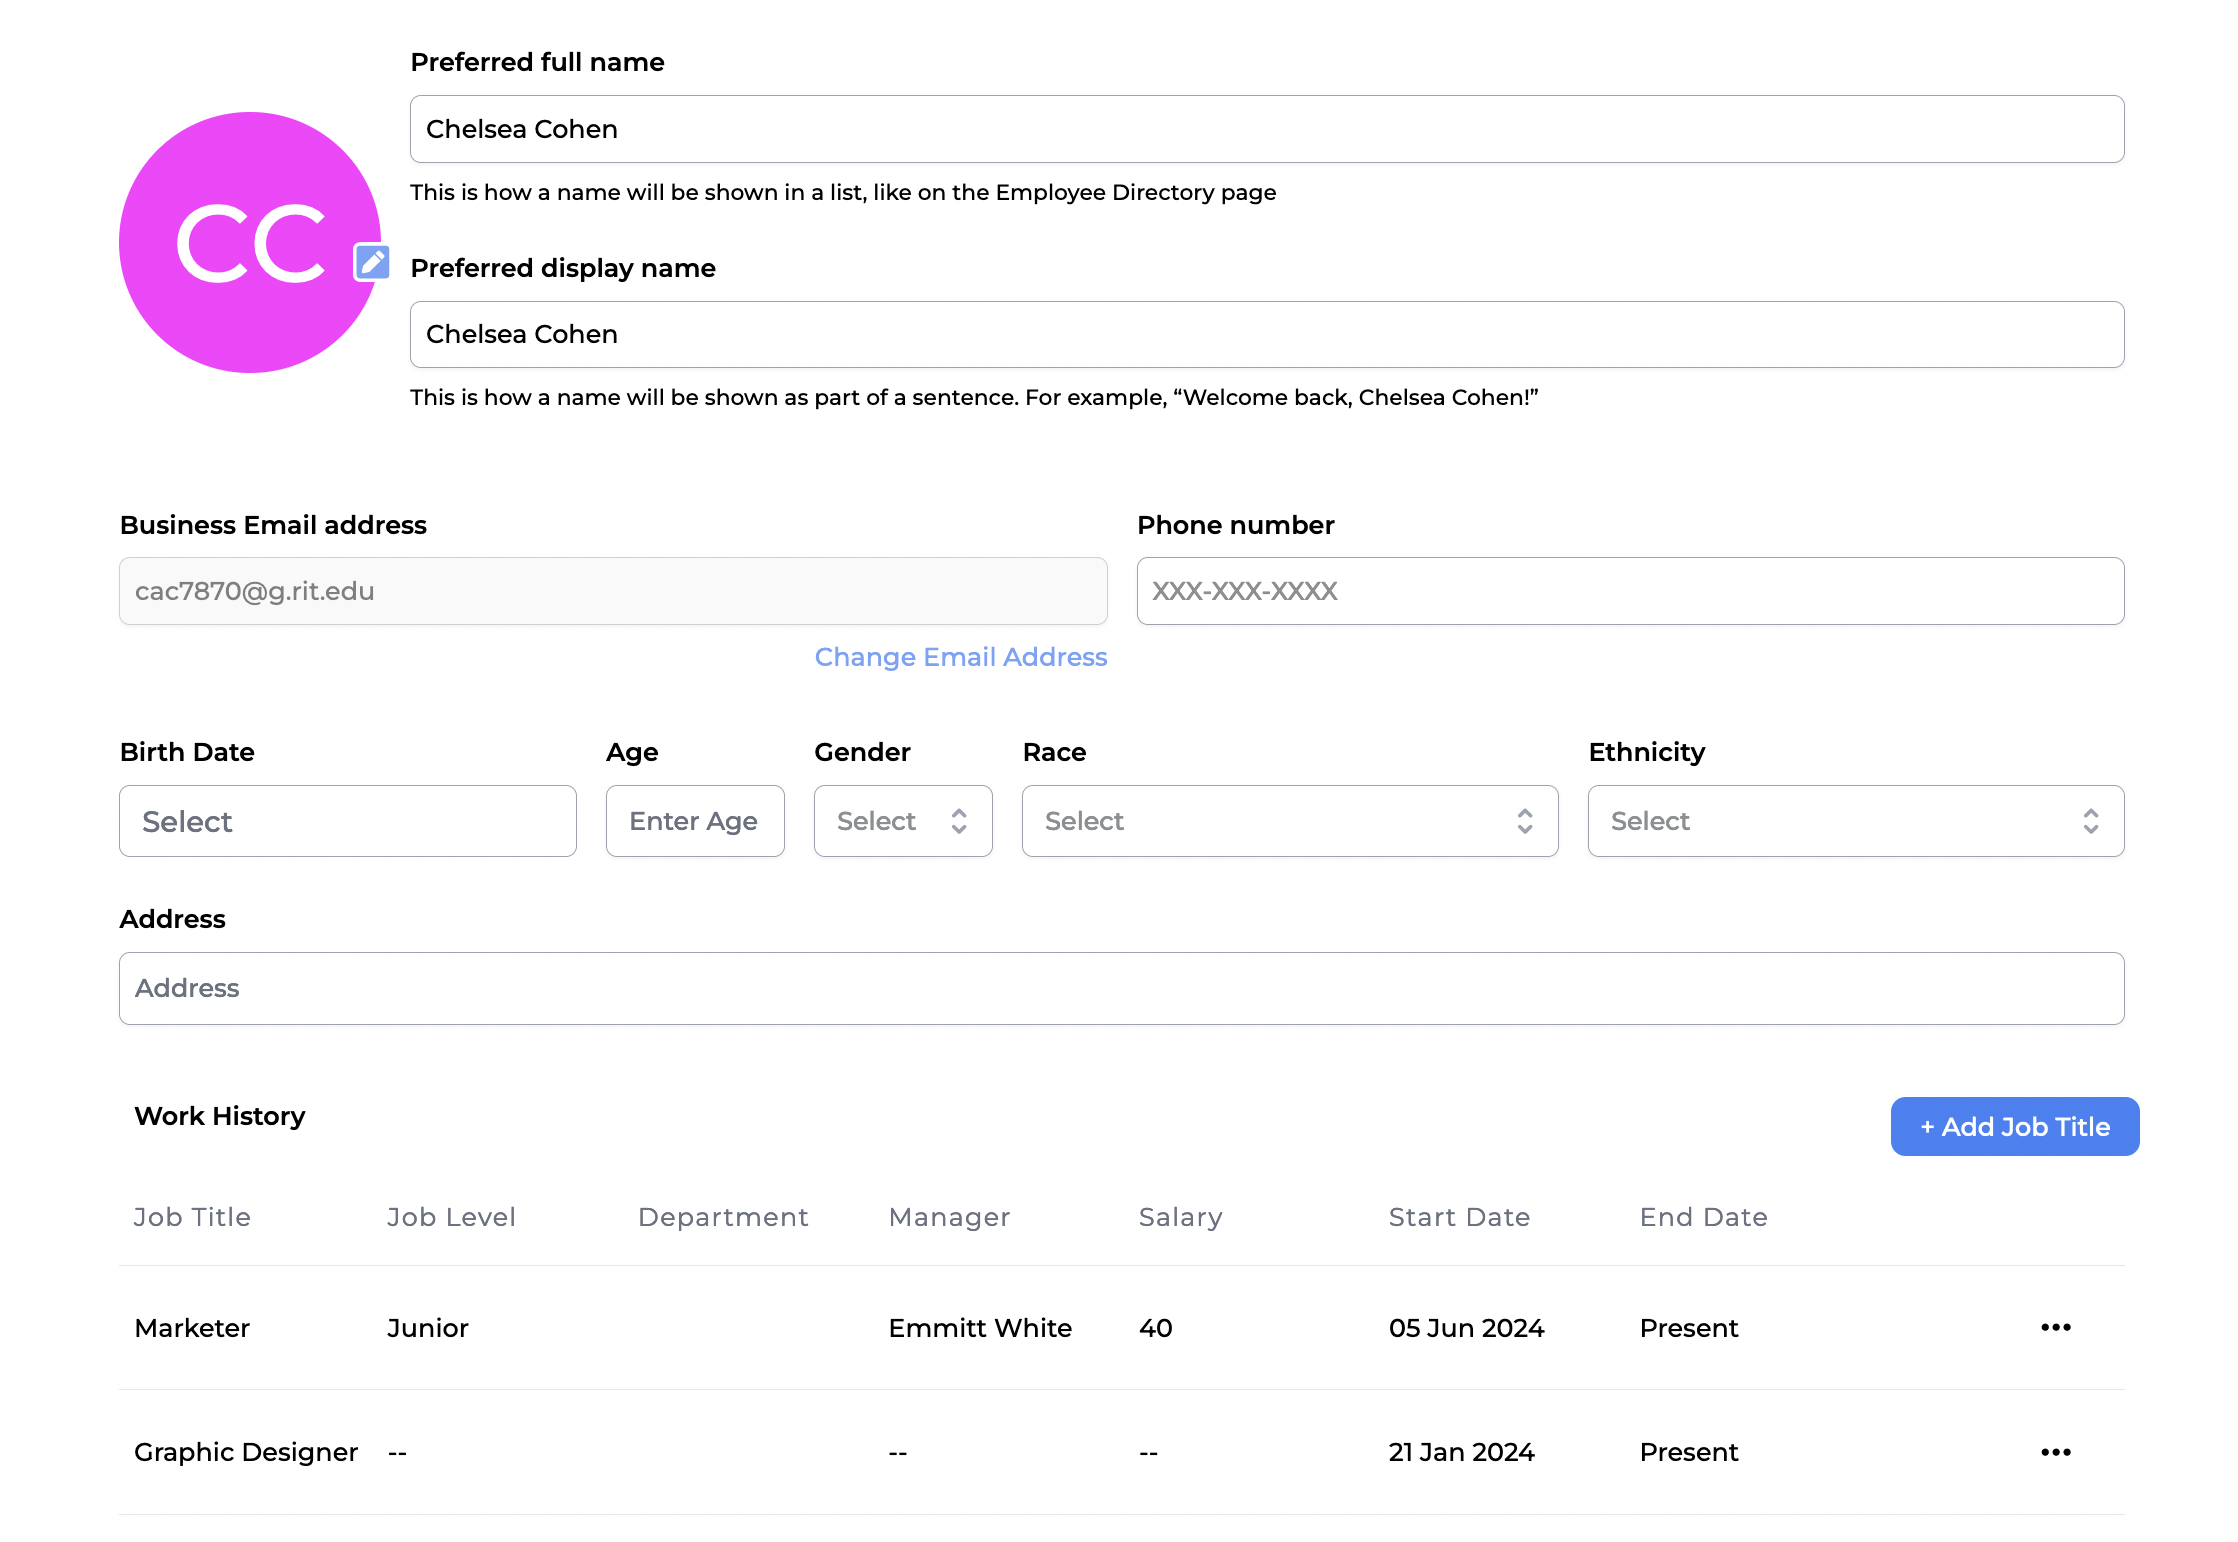Click the pink CC profile avatar

coord(249,242)
